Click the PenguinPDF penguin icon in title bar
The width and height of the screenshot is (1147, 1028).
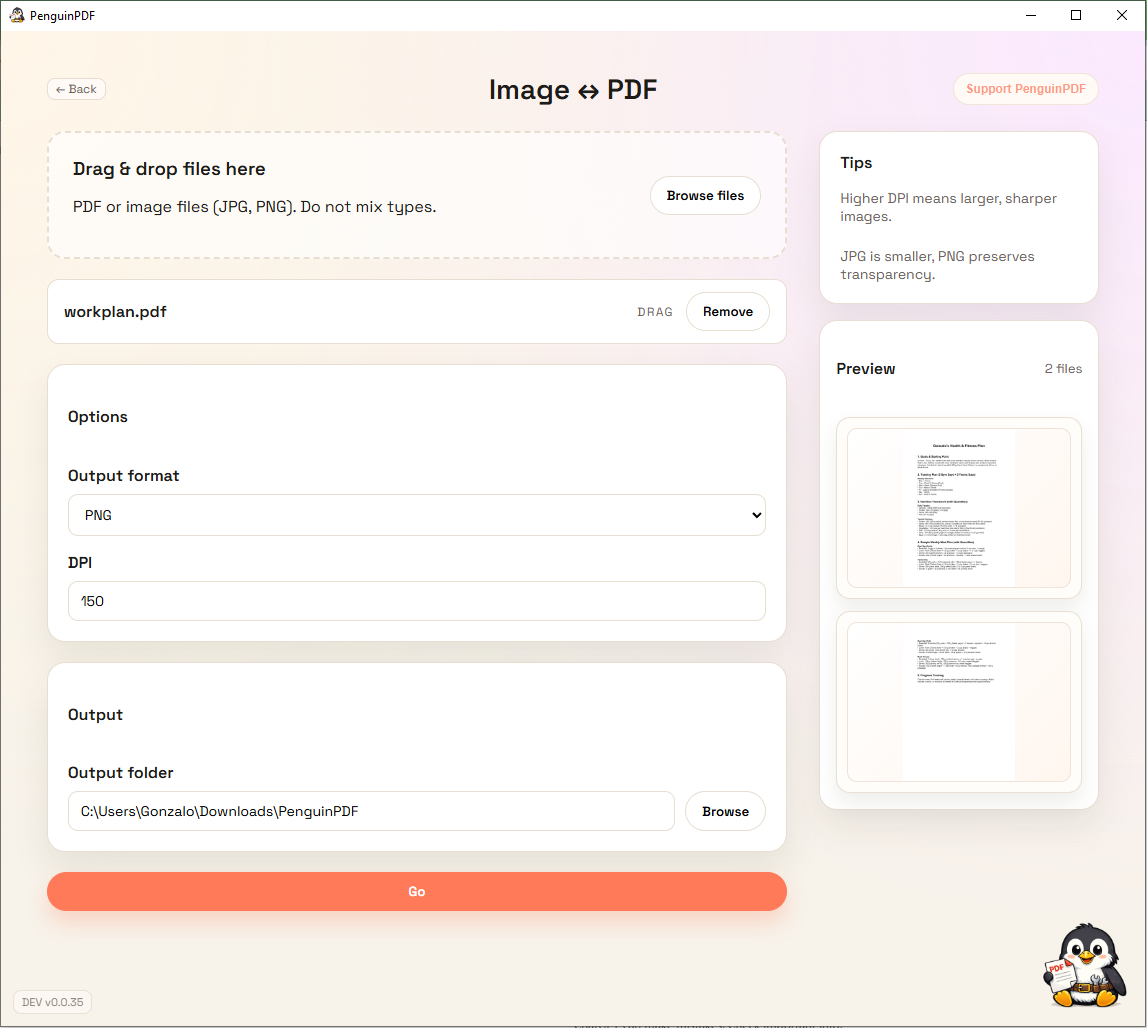pyautogui.click(x=16, y=15)
